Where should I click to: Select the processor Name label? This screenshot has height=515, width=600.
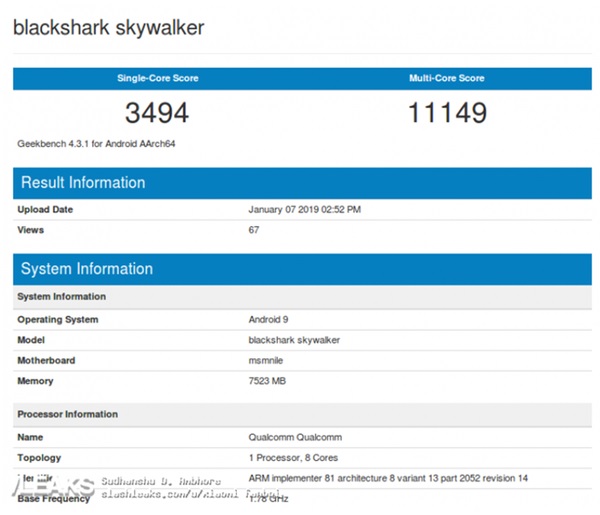(x=30, y=437)
